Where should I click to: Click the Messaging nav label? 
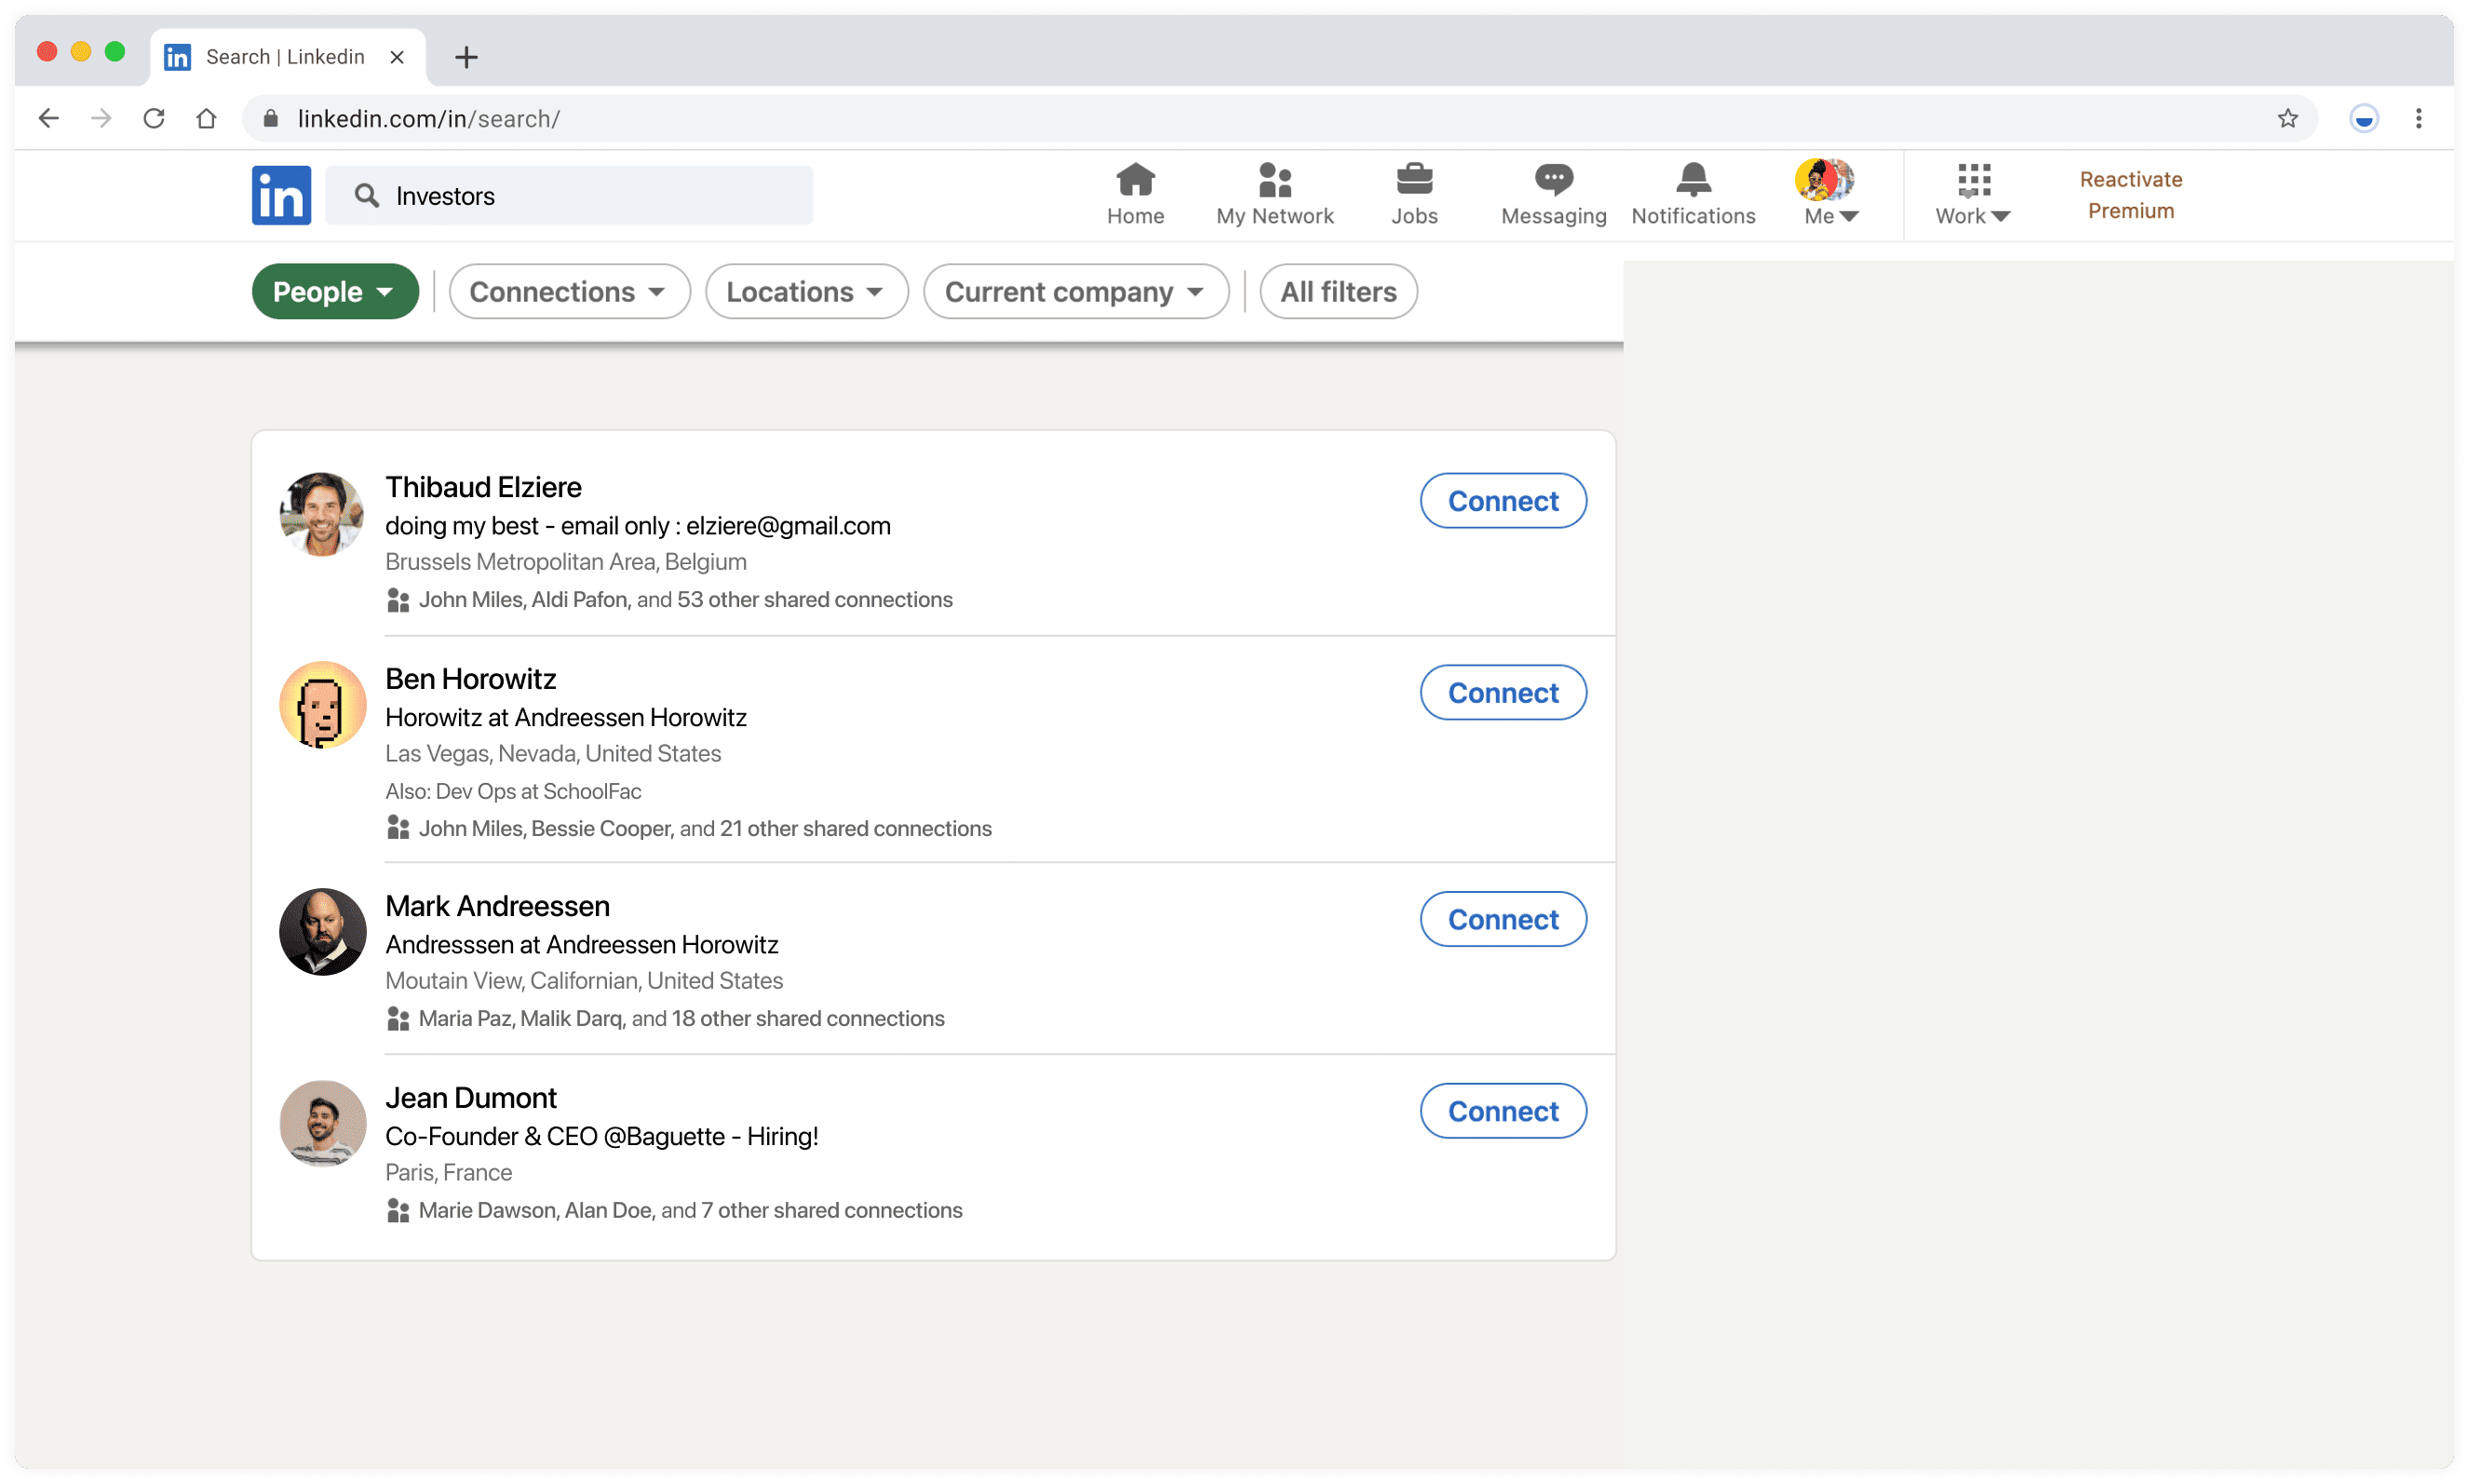tap(1553, 216)
